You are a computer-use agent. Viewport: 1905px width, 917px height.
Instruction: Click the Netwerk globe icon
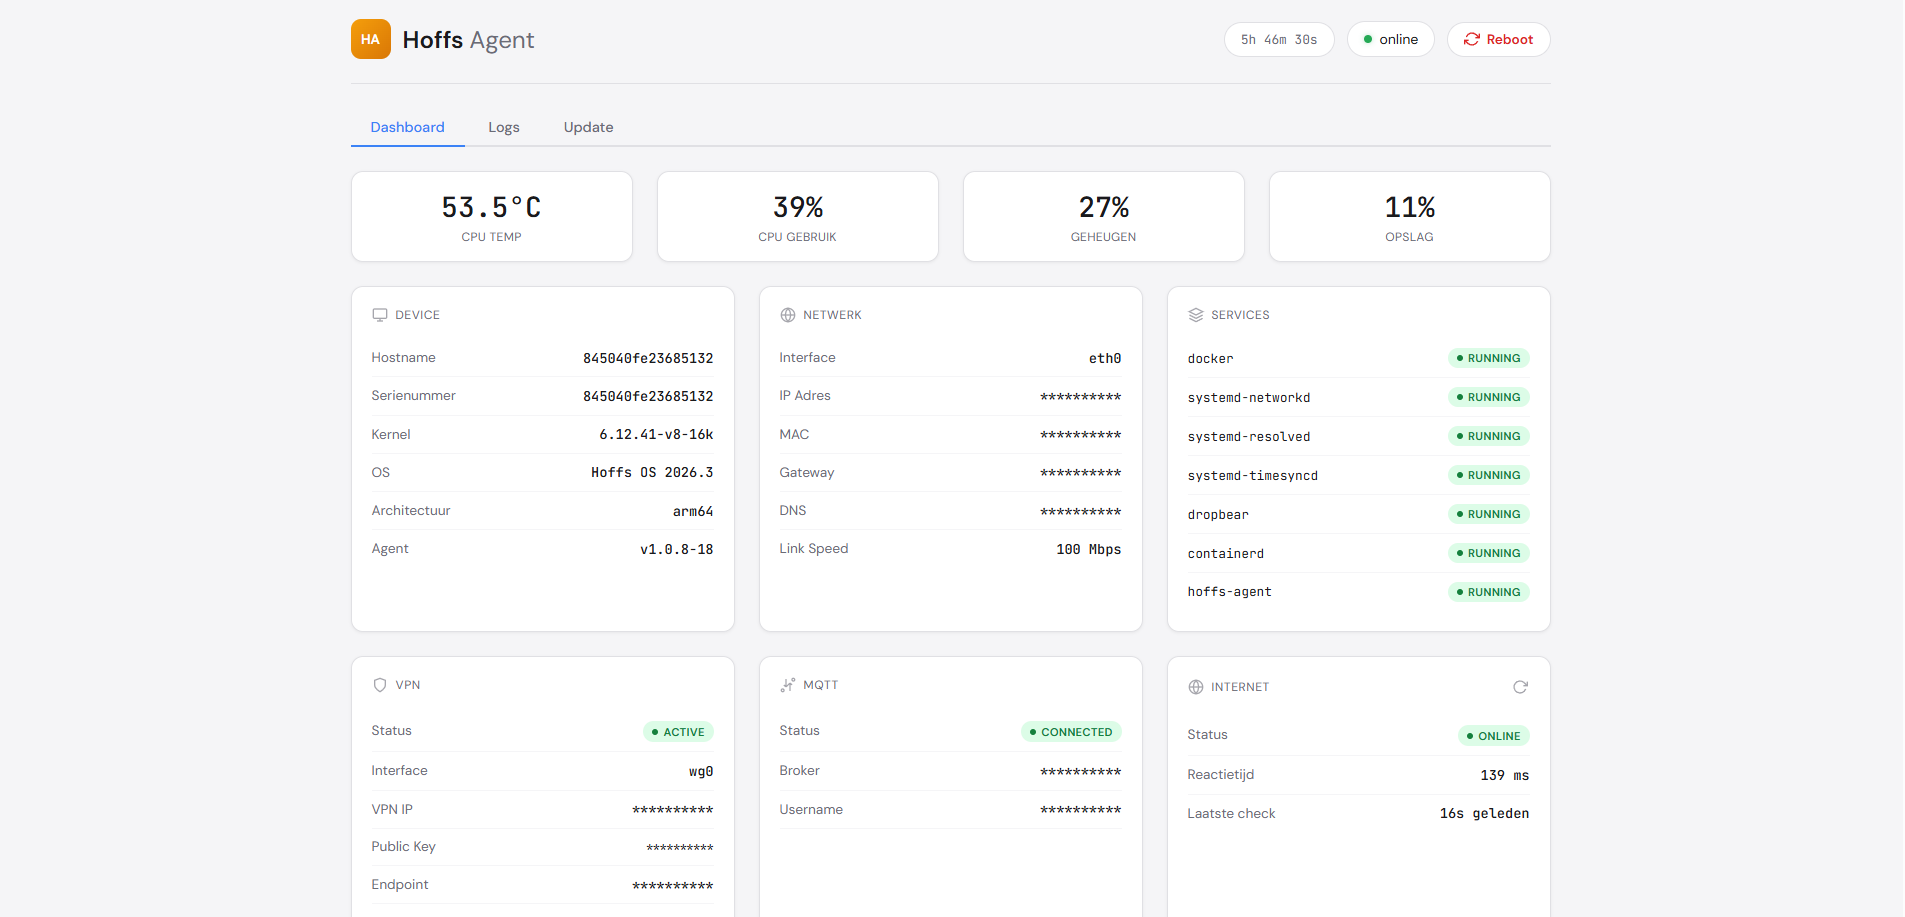pos(788,315)
